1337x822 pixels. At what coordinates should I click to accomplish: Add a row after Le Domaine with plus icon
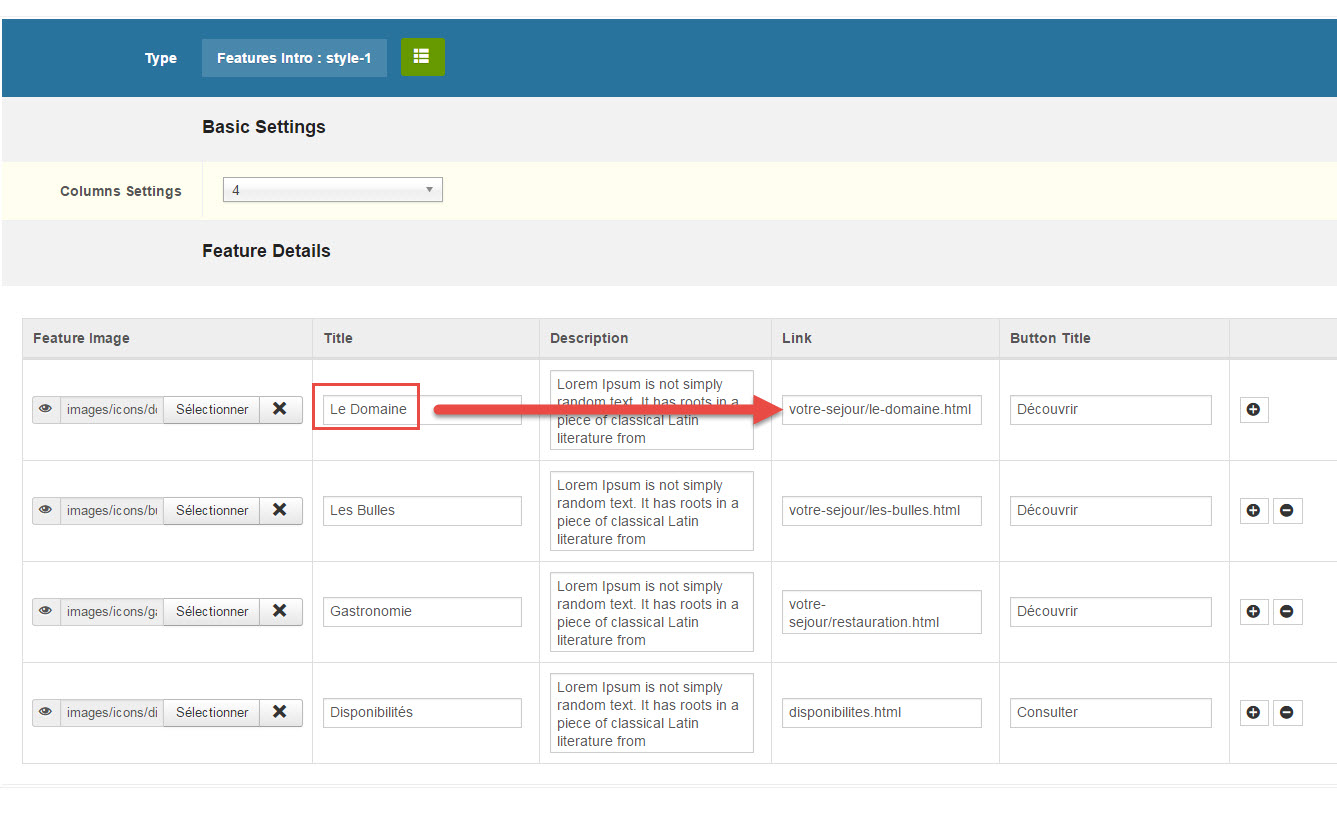[x=1253, y=409]
